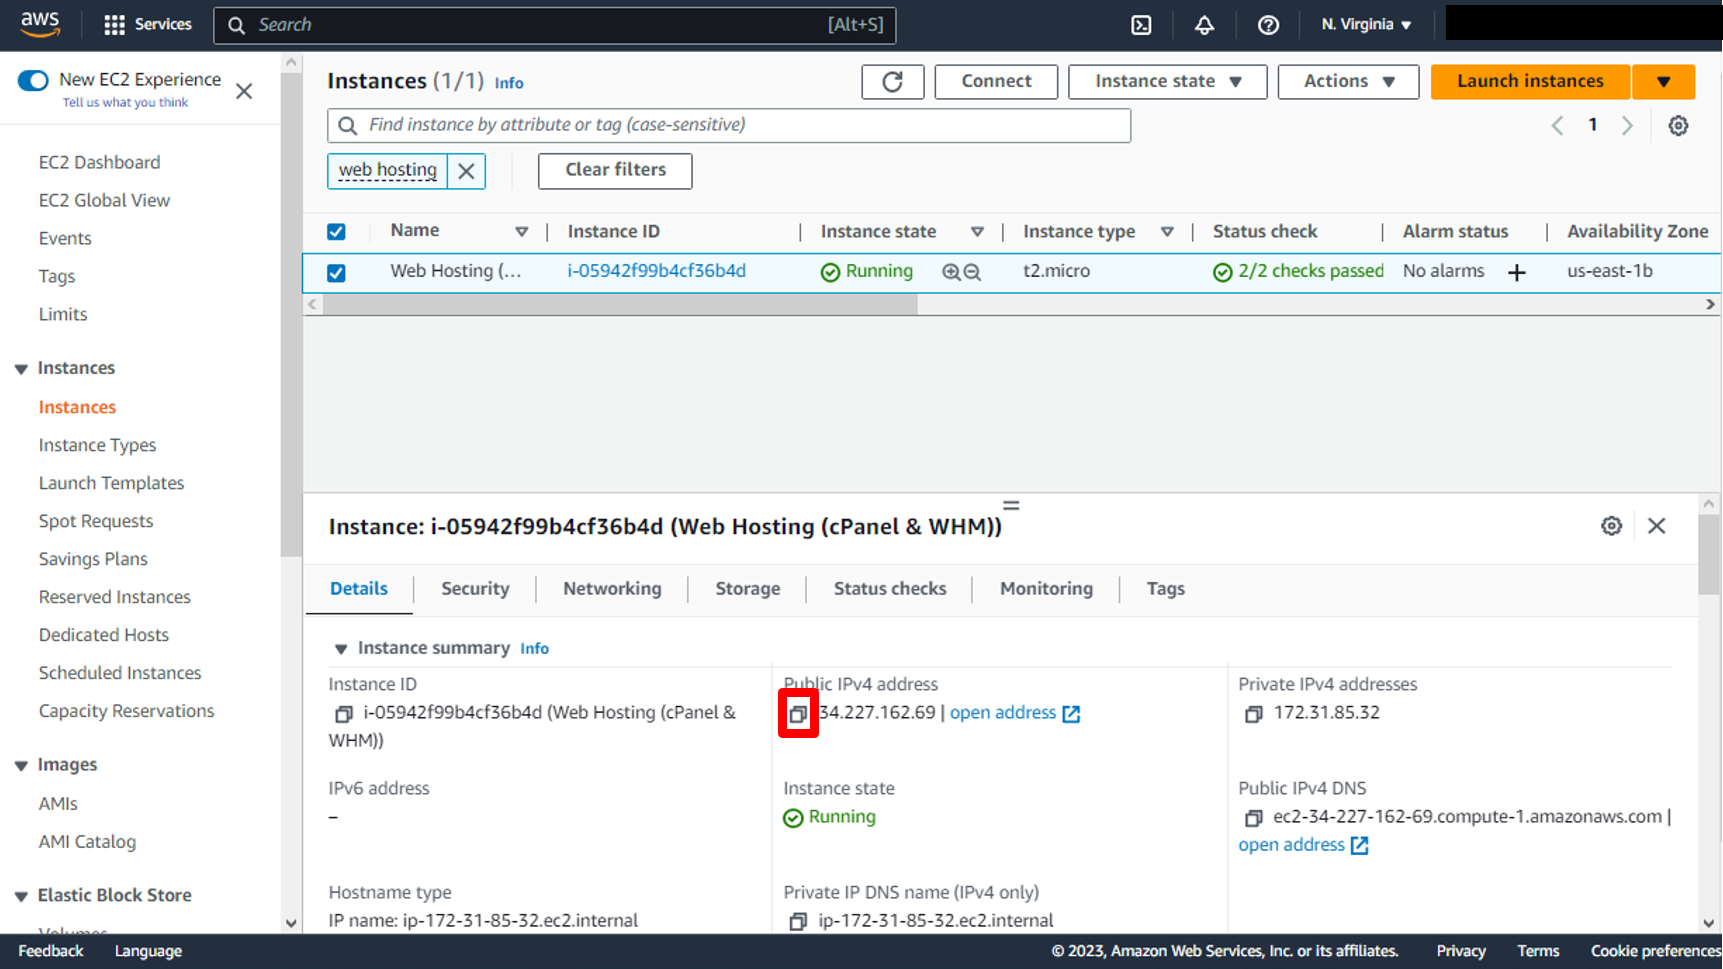Expand Launch instances split-button arrow
Viewport: 1723px width, 969px height.
tap(1663, 82)
